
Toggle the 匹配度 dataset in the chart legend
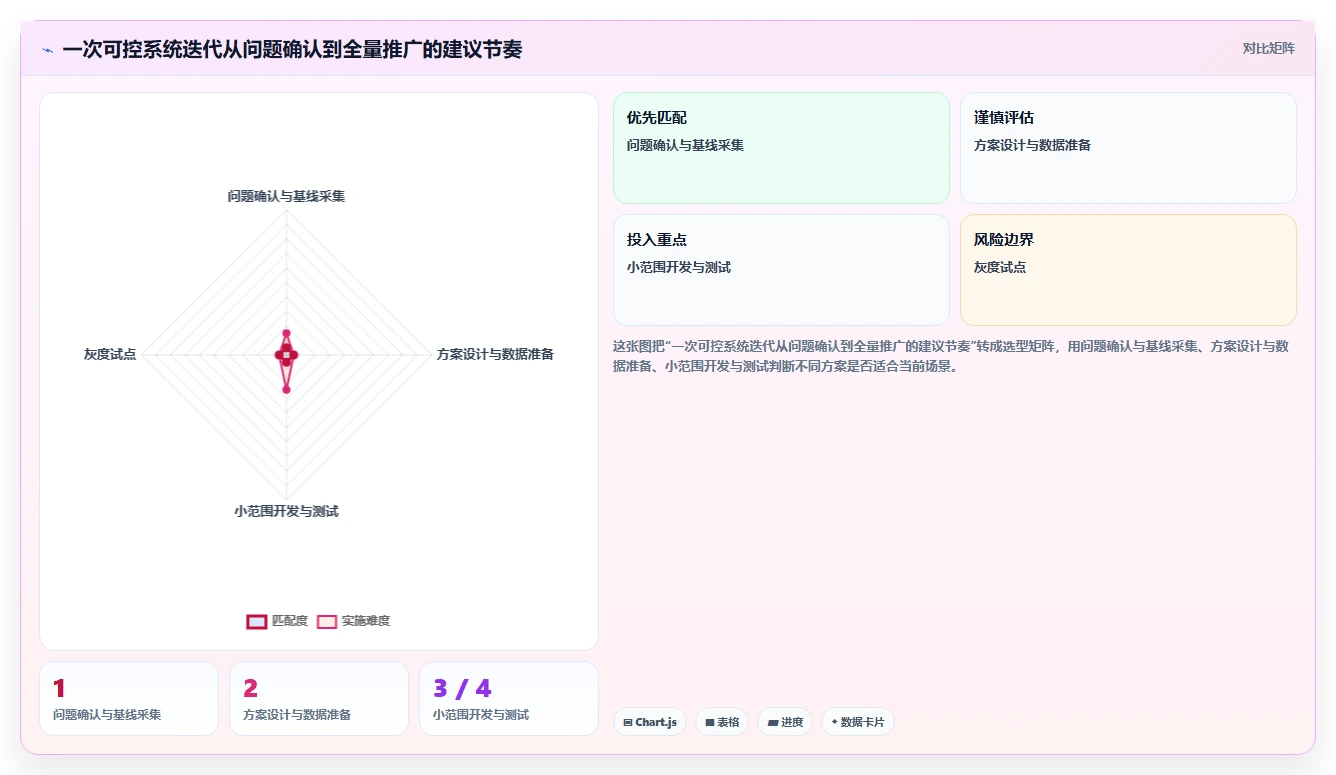pos(277,621)
